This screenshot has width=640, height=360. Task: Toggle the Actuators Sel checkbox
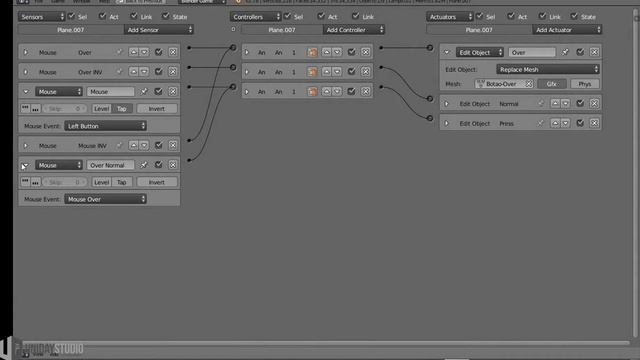pyautogui.click(x=480, y=16)
